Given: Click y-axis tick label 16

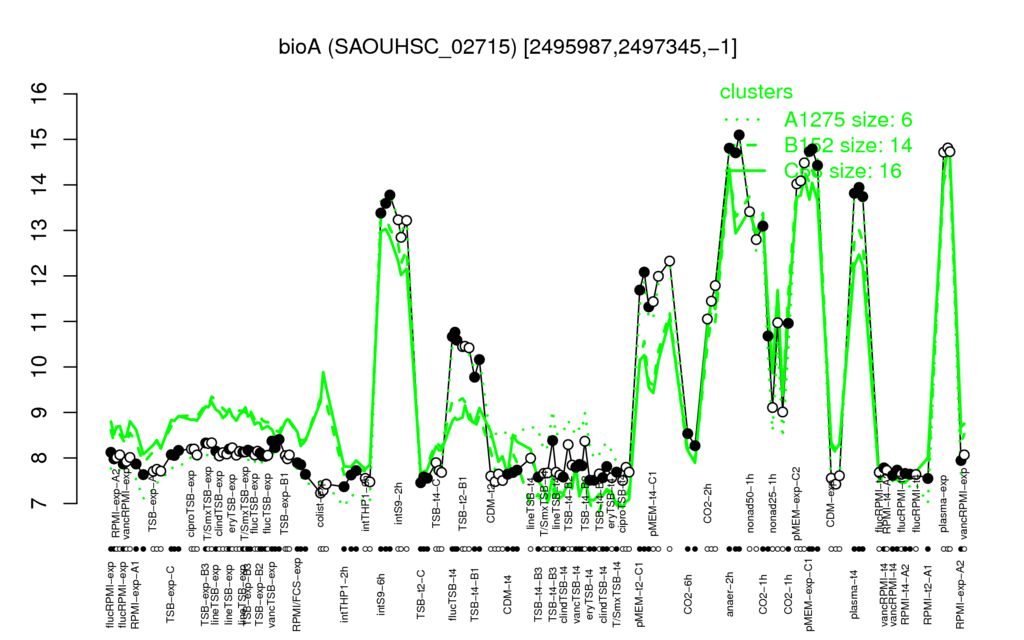Looking at the screenshot, I should tap(39, 94).
